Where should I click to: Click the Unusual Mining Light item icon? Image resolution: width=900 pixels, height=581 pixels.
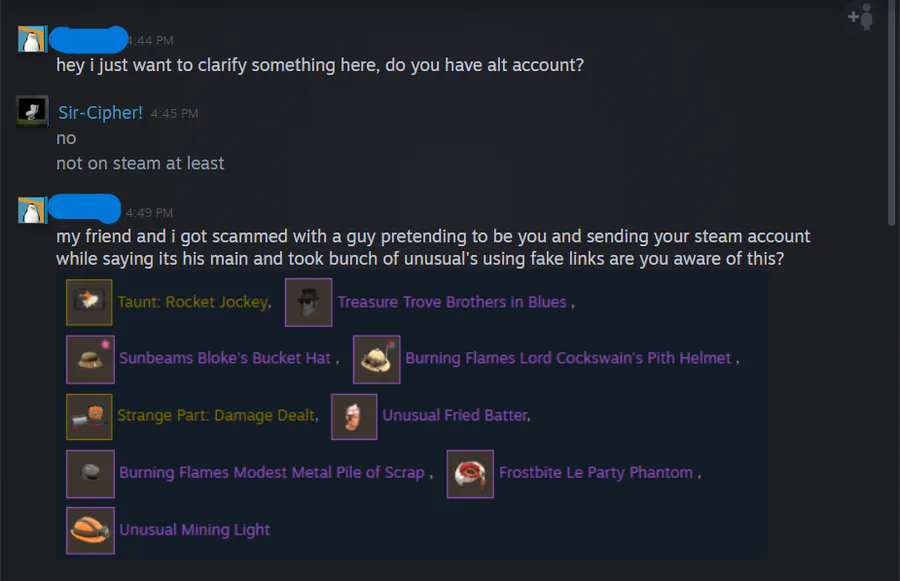(90, 530)
